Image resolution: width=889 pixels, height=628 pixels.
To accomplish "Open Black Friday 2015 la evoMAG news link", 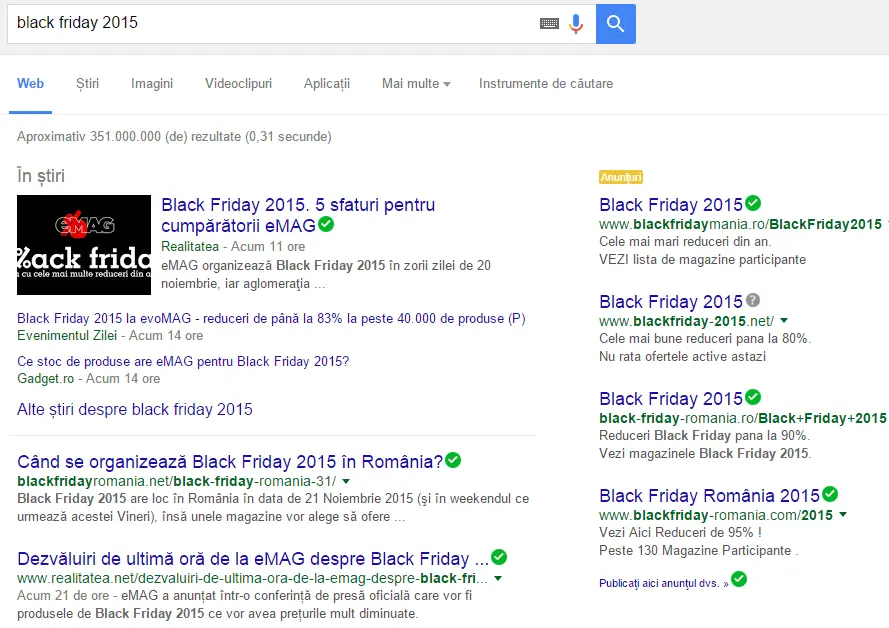I will pyautogui.click(x=271, y=319).
